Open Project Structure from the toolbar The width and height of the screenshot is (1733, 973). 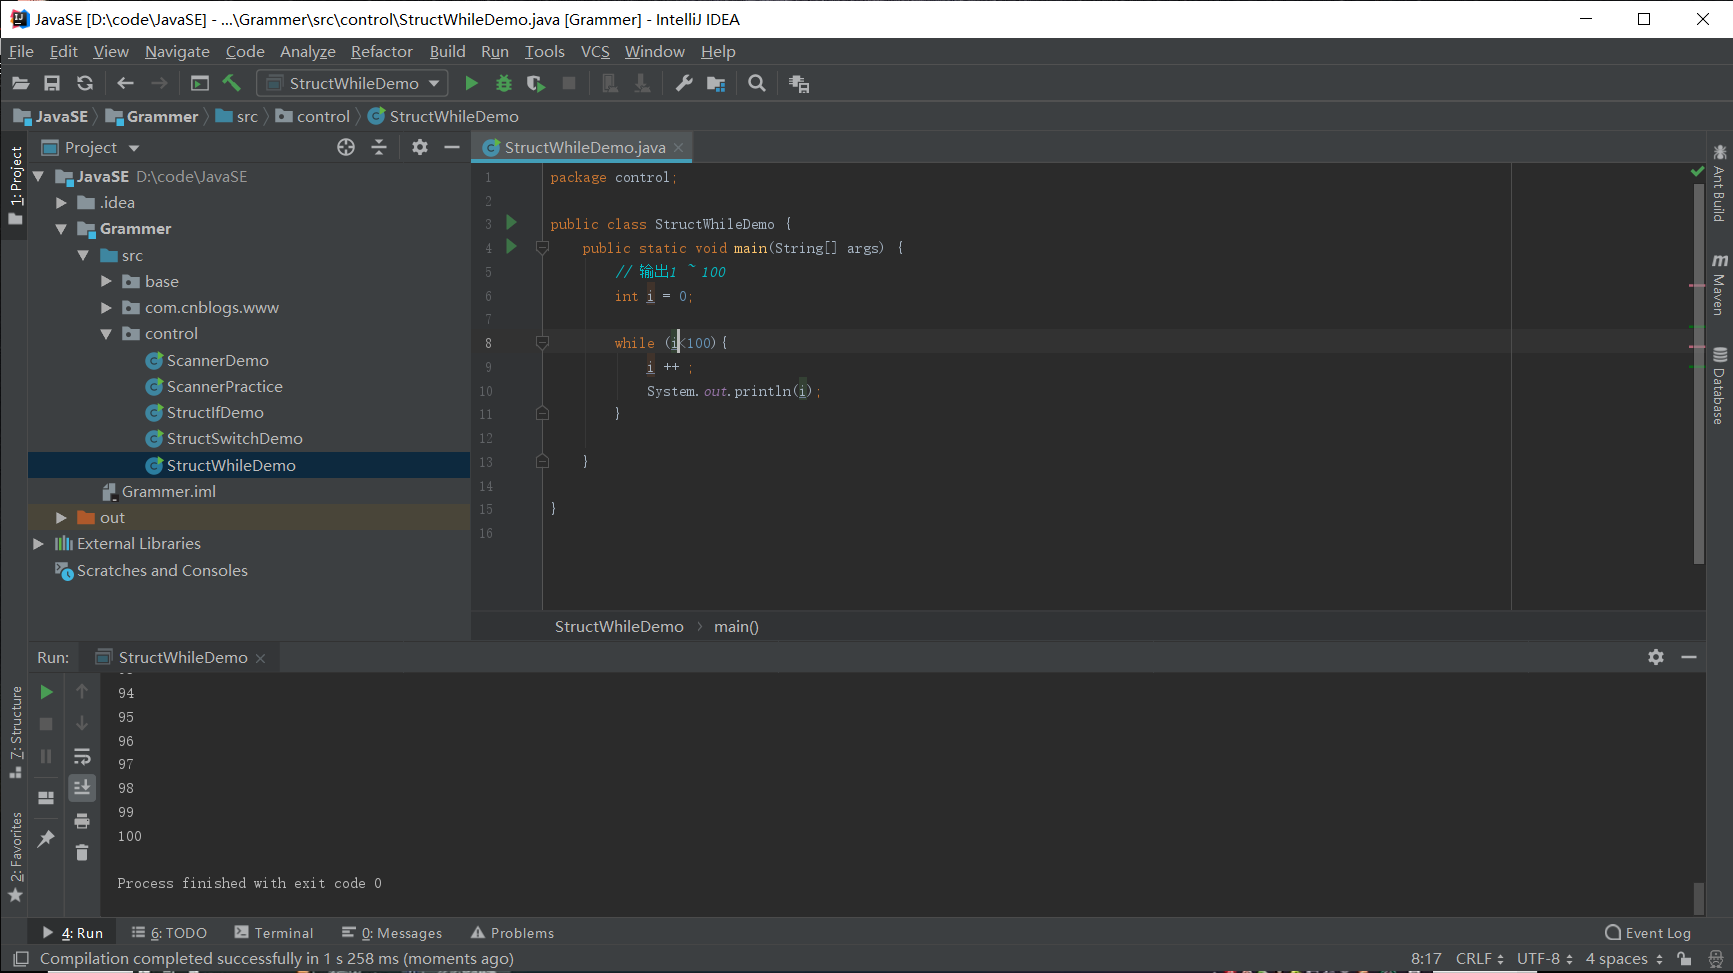pos(716,84)
